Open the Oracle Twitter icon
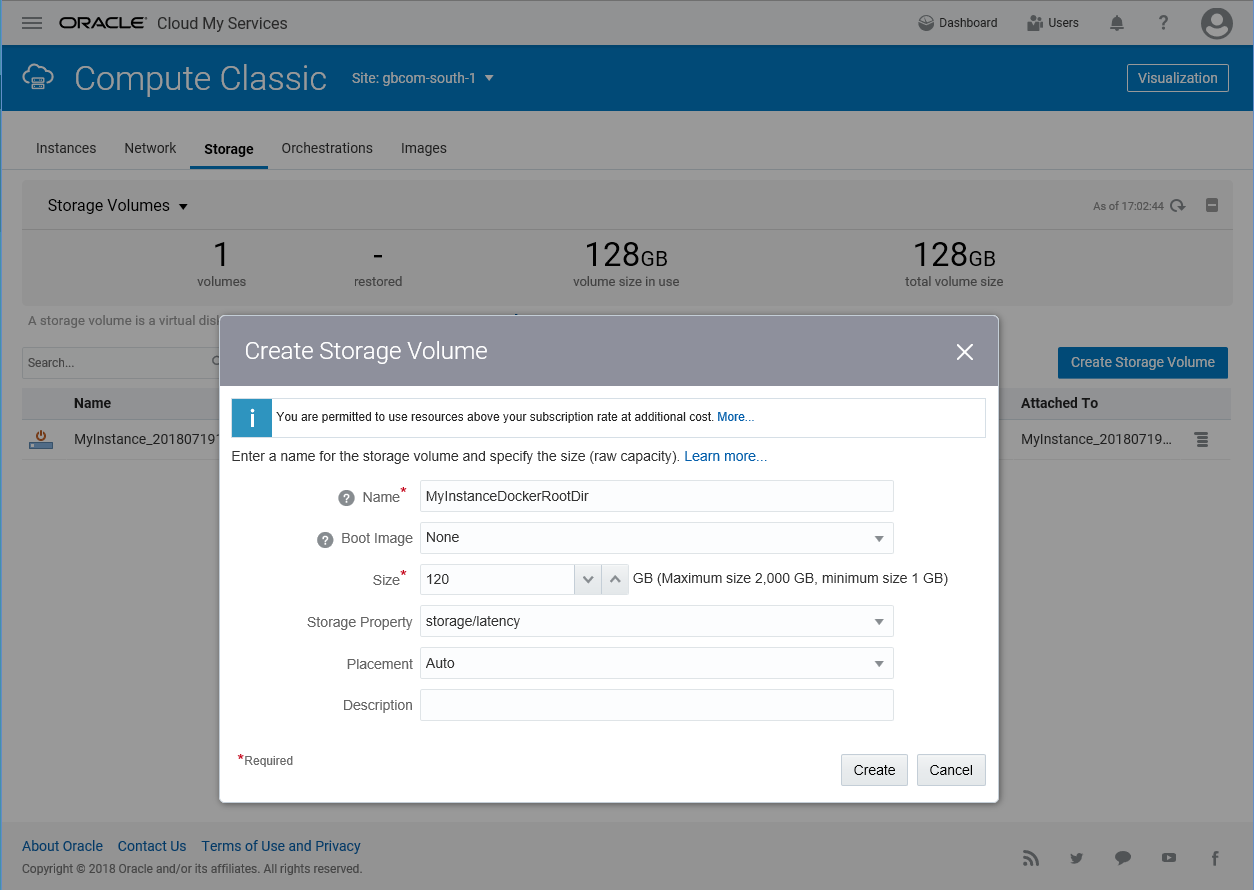The width and height of the screenshot is (1254, 890). pos(1076,858)
